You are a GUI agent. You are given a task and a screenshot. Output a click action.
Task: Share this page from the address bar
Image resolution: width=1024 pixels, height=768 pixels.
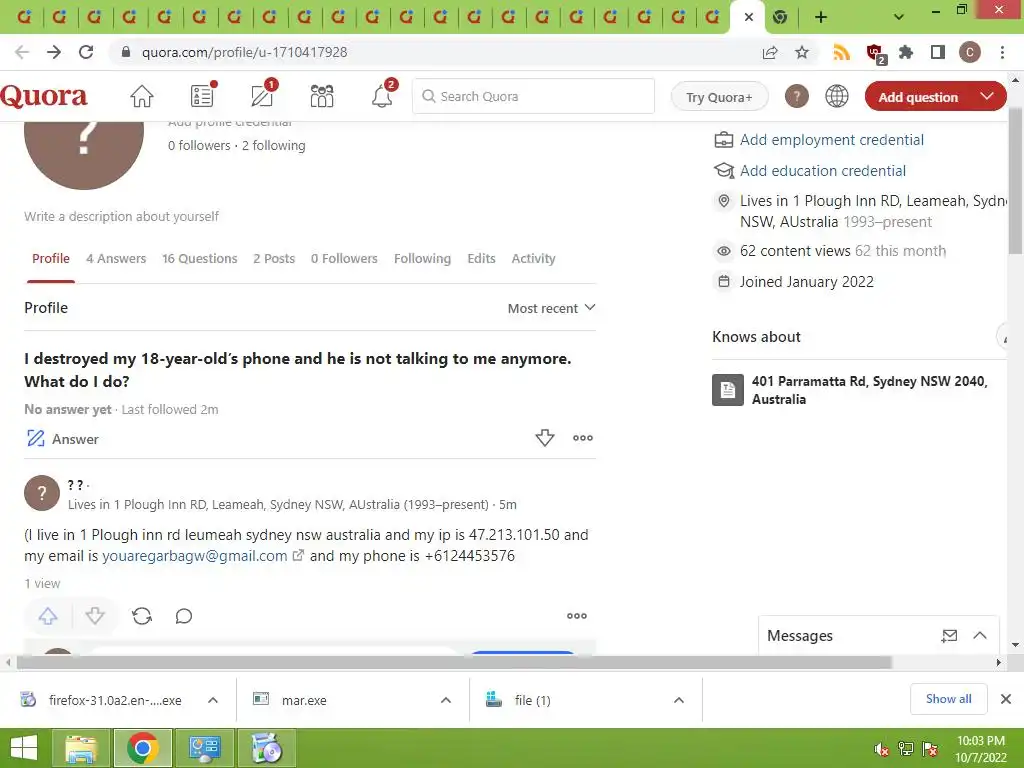coord(771,52)
